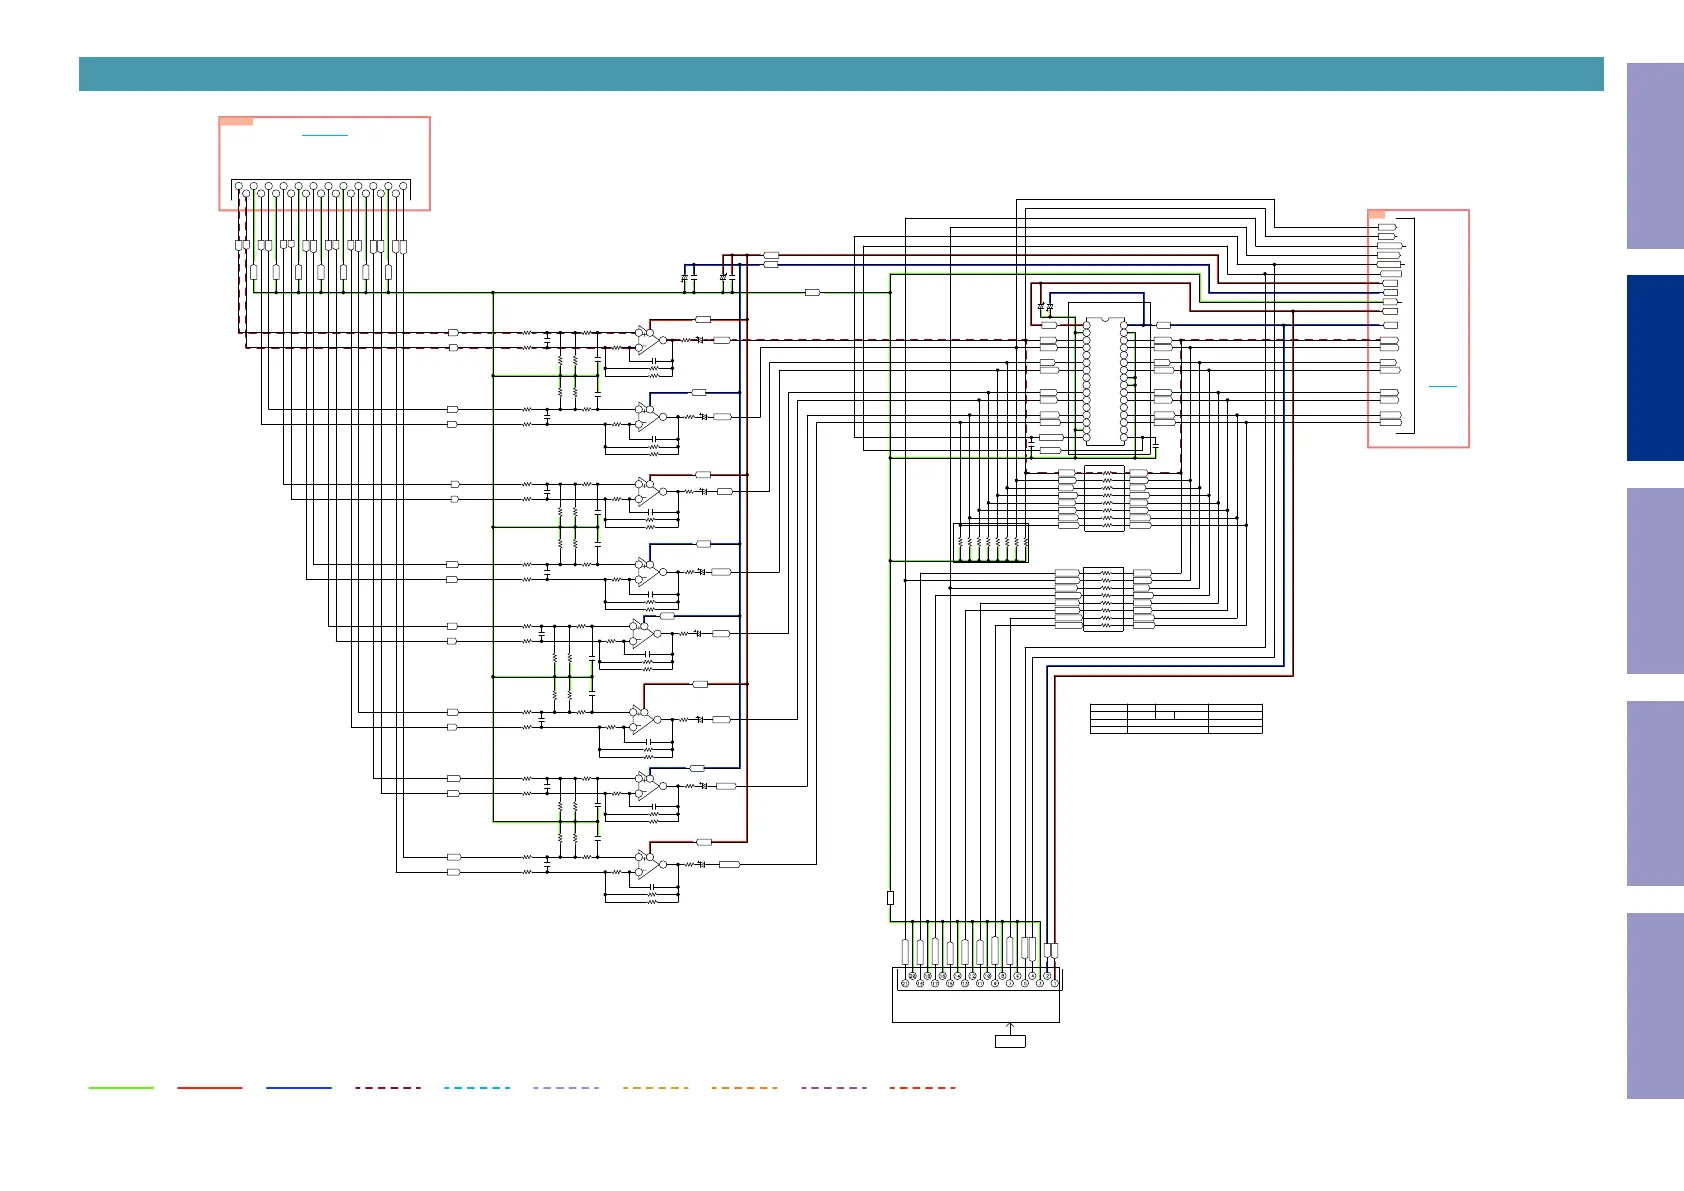Click the topmost op-amp triangle symbol

point(649,340)
